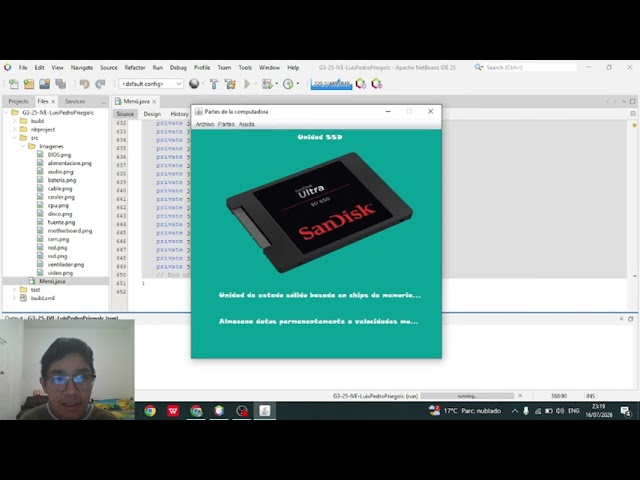Open the Navigate menu
The width and height of the screenshot is (640, 480).
coord(82,68)
